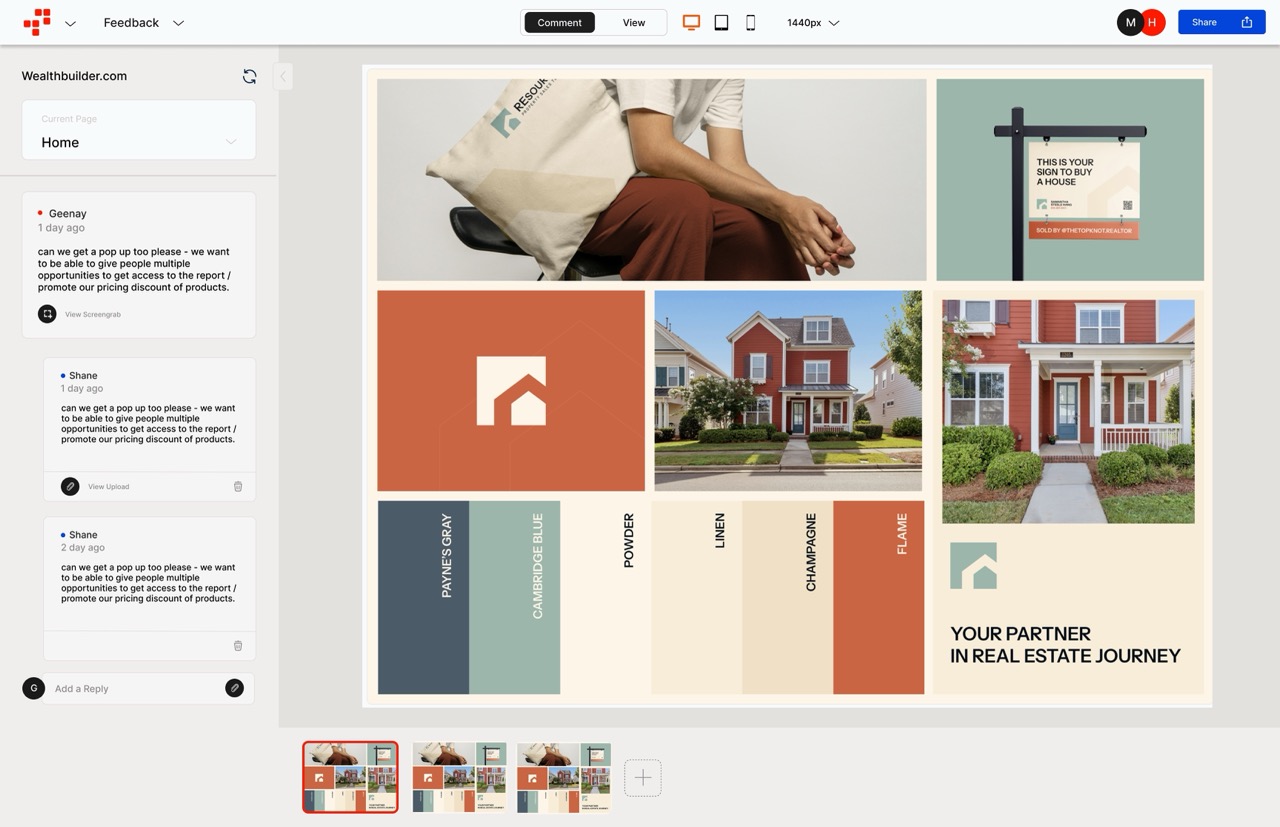Image resolution: width=1280 pixels, height=827 pixels.
Task: Click the G avatar beside the reply box
Action: click(34, 688)
